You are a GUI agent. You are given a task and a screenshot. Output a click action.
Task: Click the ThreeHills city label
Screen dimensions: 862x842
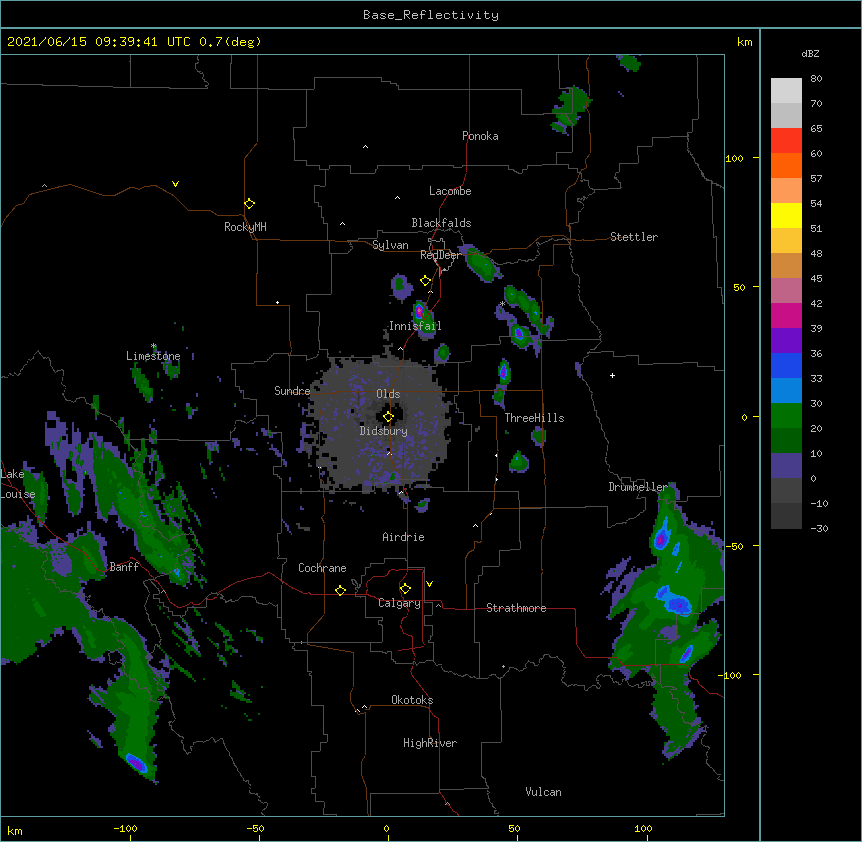click(x=534, y=418)
